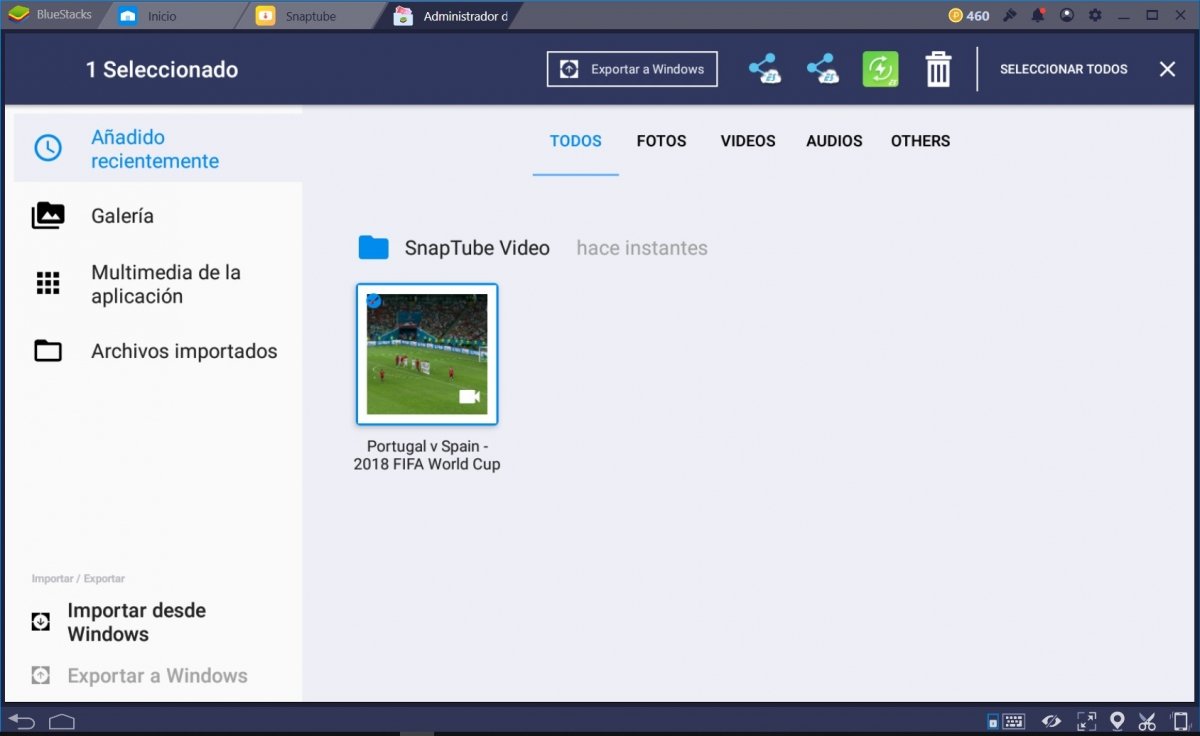Image resolution: width=1200 pixels, height=736 pixels.
Task: Click the Exportar a Windows toolbar button
Action: point(632,69)
